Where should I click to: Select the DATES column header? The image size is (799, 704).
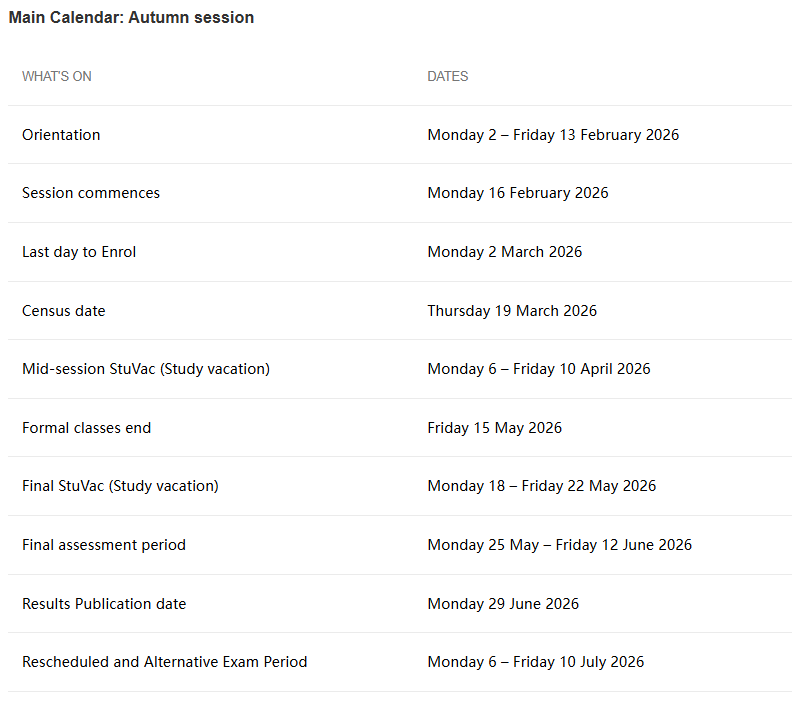[x=447, y=76]
